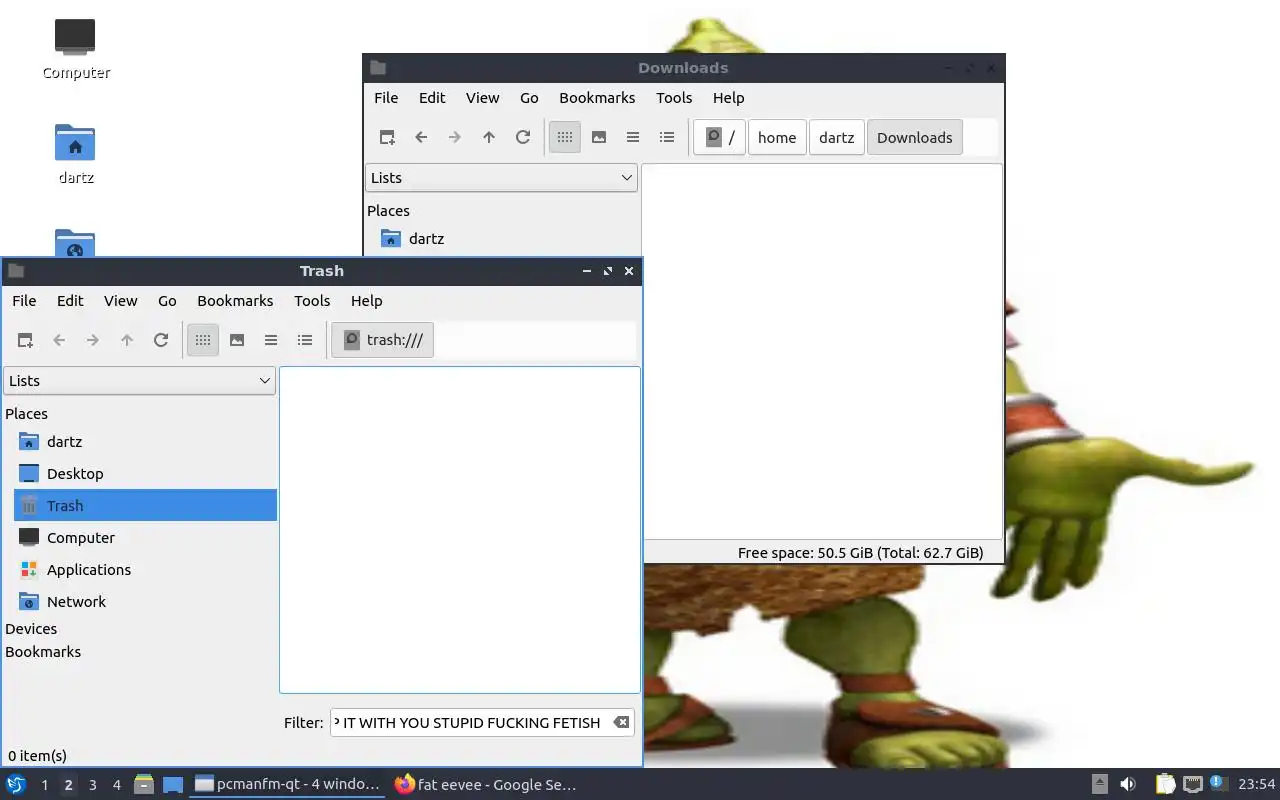The height and width of the screenshot is (800, 1280).
Task: Switch Trash window to icon view
Action: tap(203, 340)
